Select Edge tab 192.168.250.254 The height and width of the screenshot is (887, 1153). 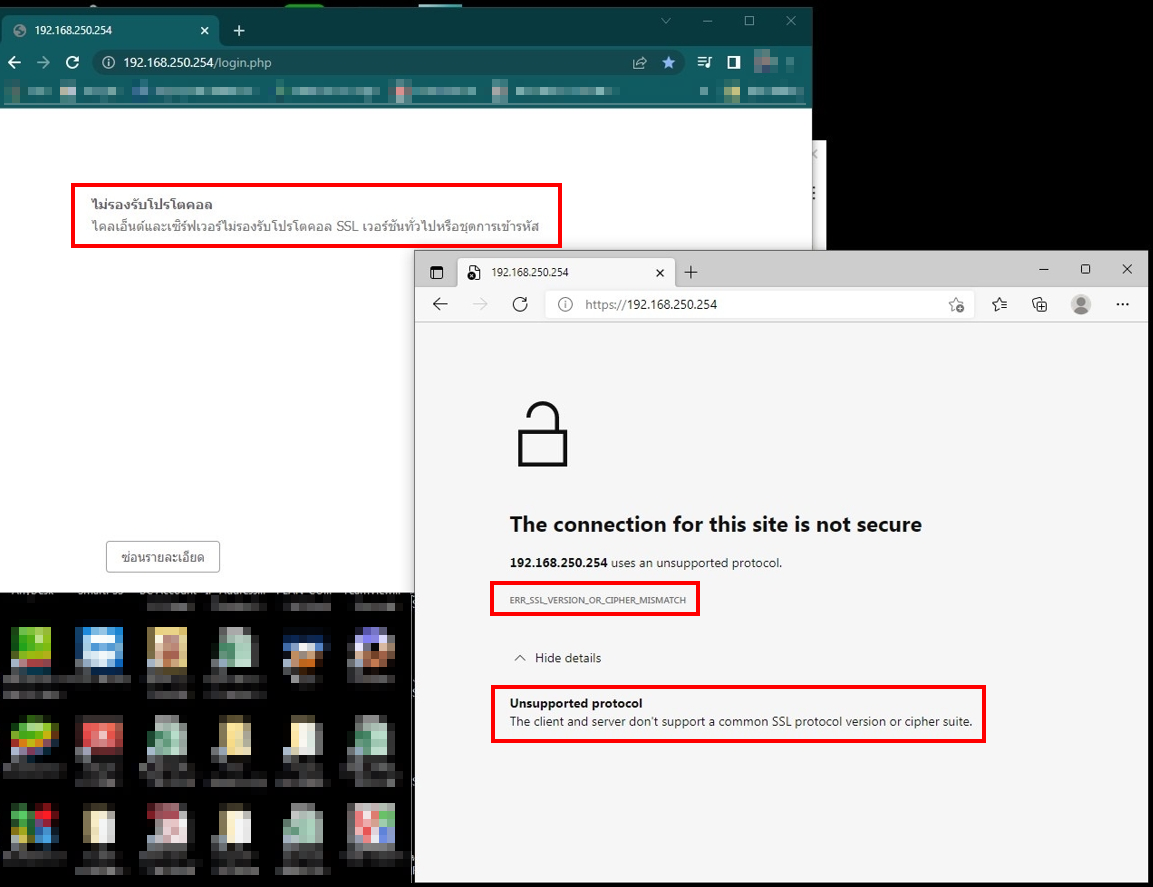click(565, 272)
